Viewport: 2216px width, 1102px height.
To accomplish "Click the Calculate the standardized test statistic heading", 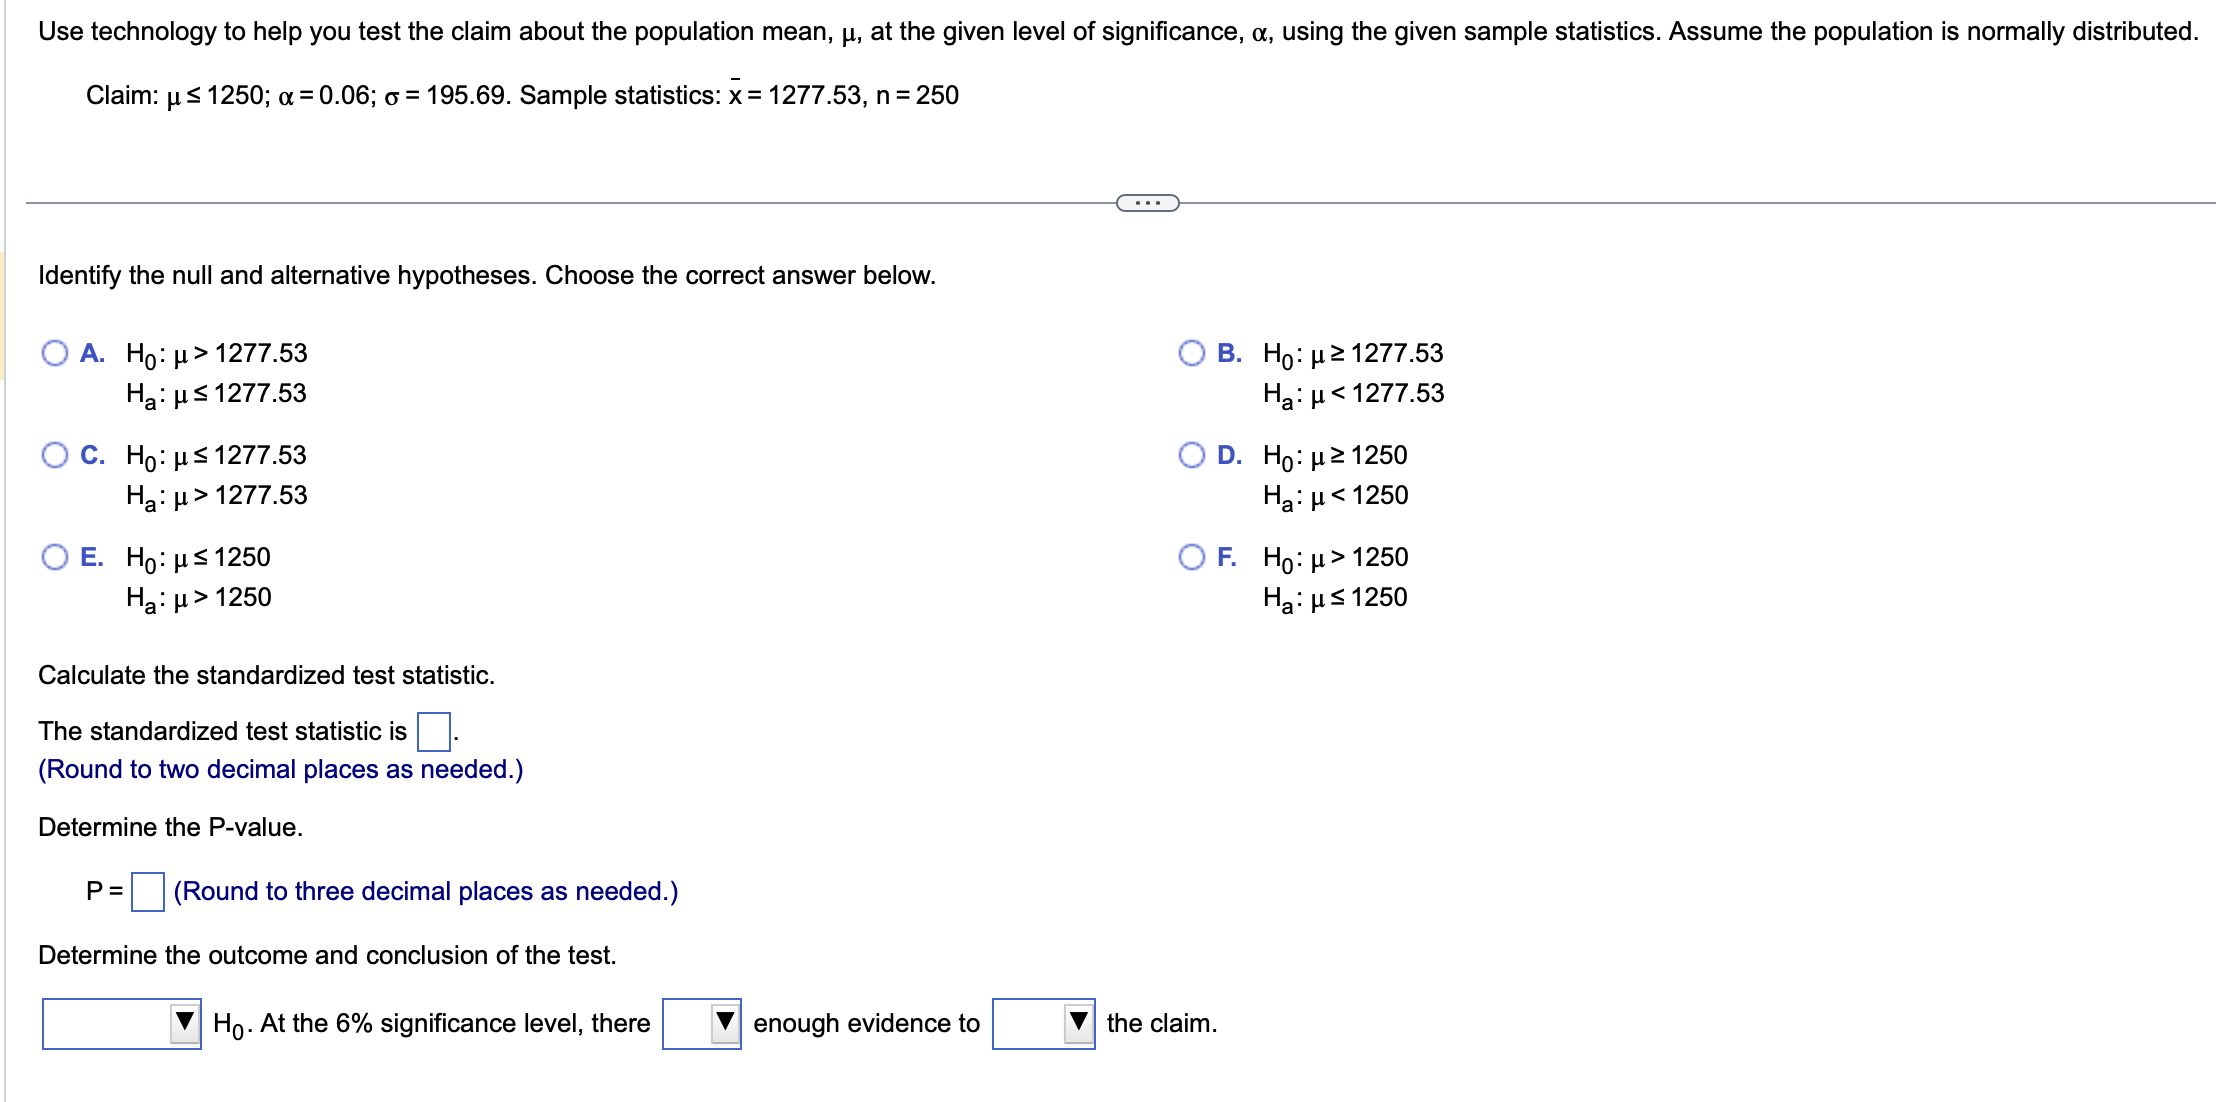I will (266, 674).
